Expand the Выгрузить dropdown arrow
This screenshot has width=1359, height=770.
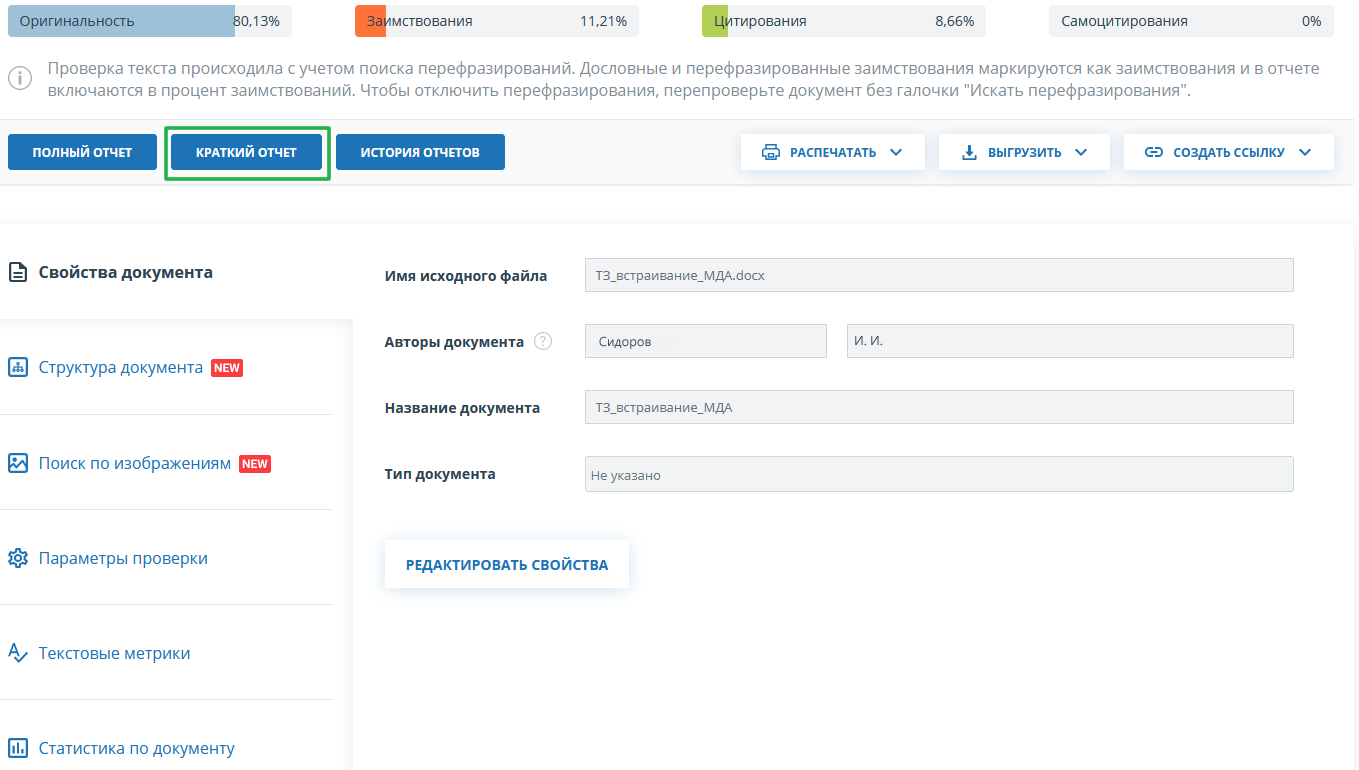point(1080,152)
